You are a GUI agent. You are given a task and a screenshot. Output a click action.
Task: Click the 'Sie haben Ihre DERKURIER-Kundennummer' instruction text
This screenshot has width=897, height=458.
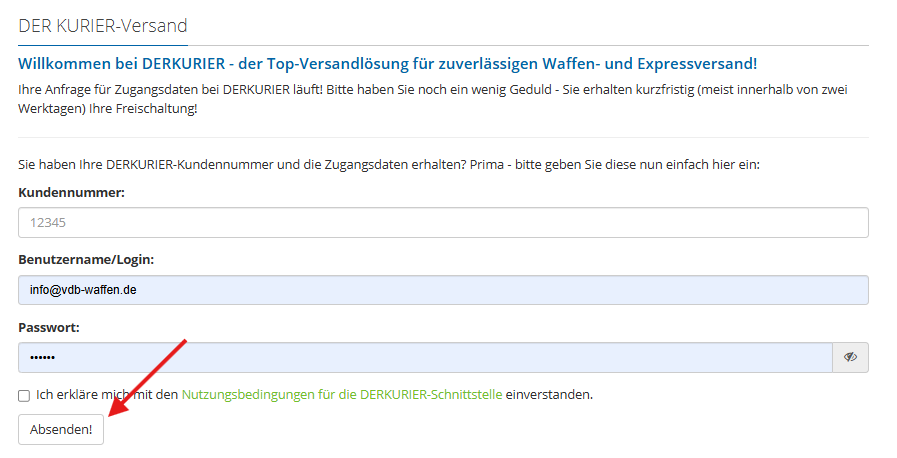click(x=389, y=164)
